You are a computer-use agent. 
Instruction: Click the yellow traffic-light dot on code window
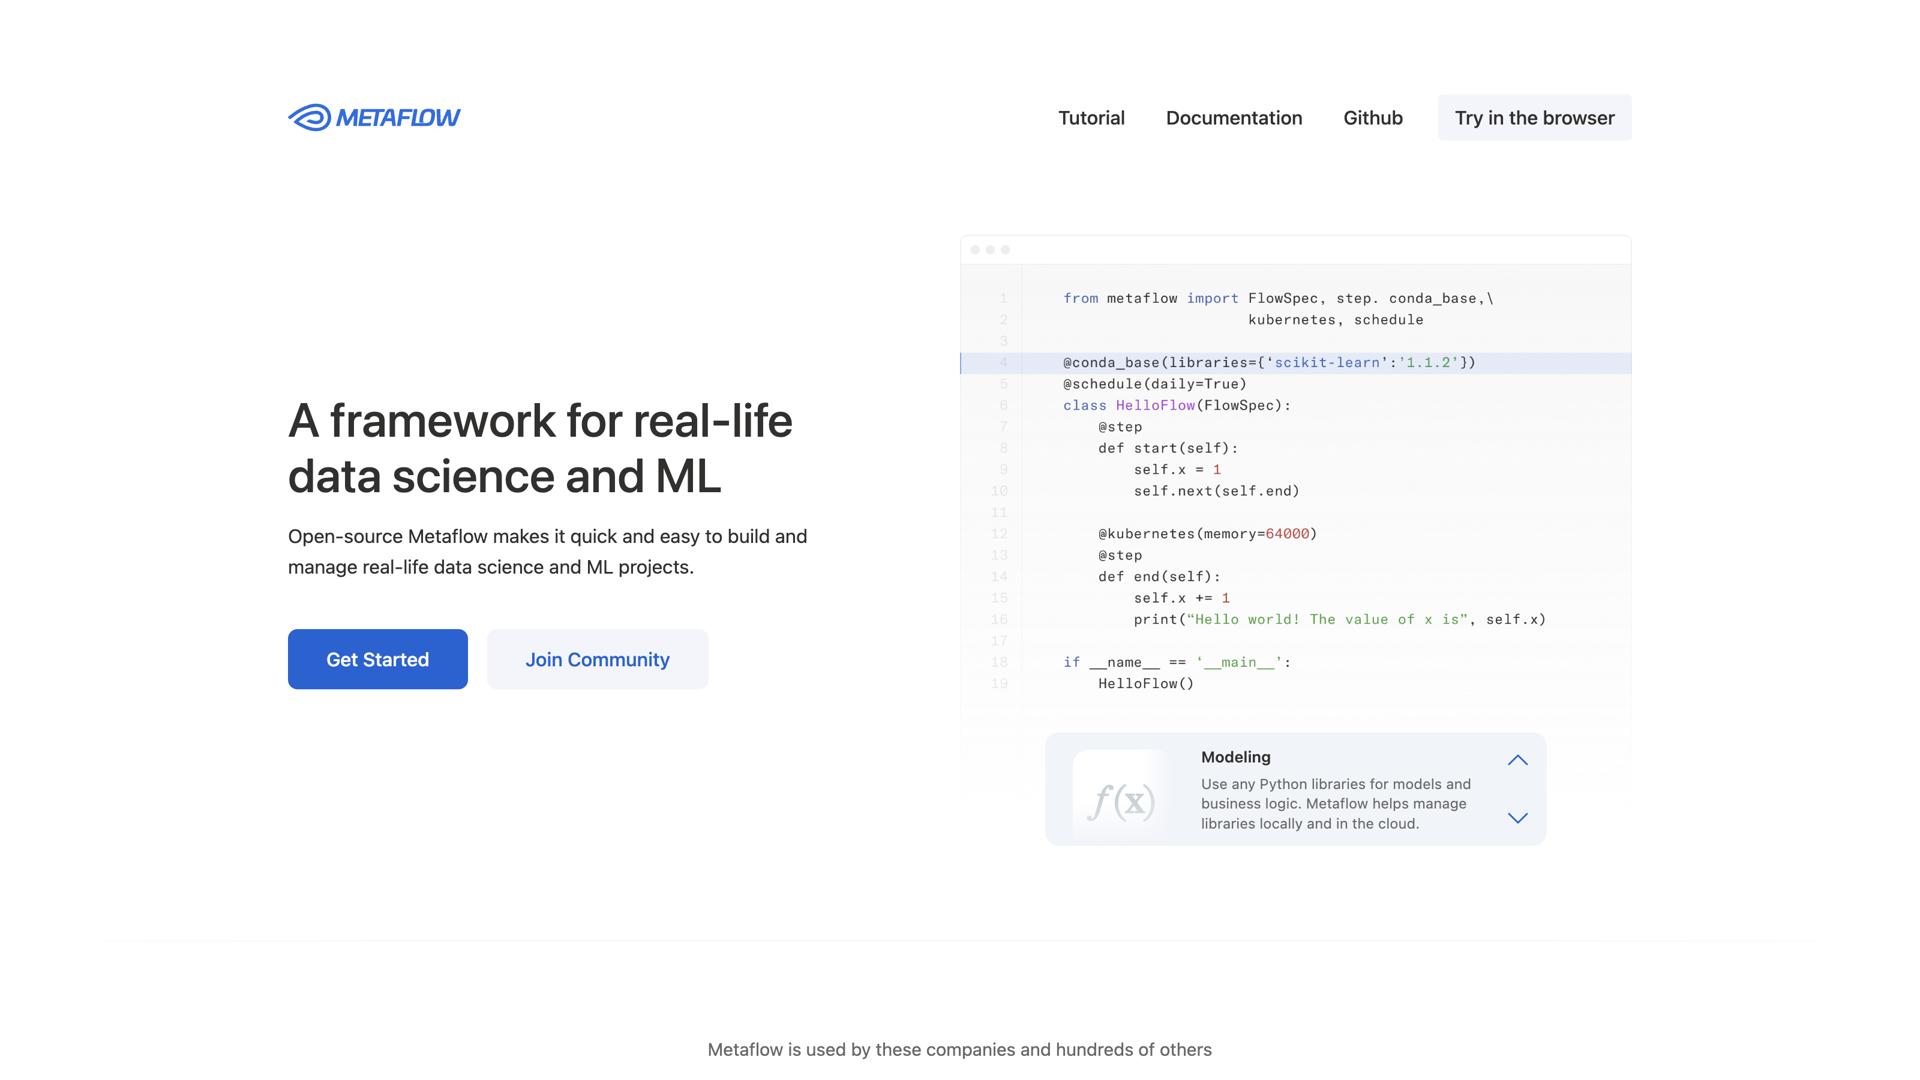tap(991, 250)
